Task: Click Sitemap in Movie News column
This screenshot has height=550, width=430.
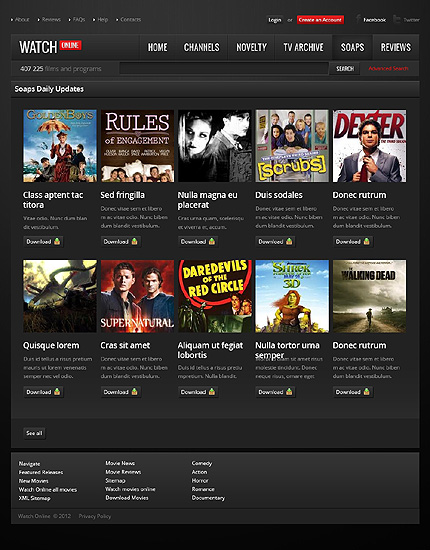Action: tap(115, 481)
